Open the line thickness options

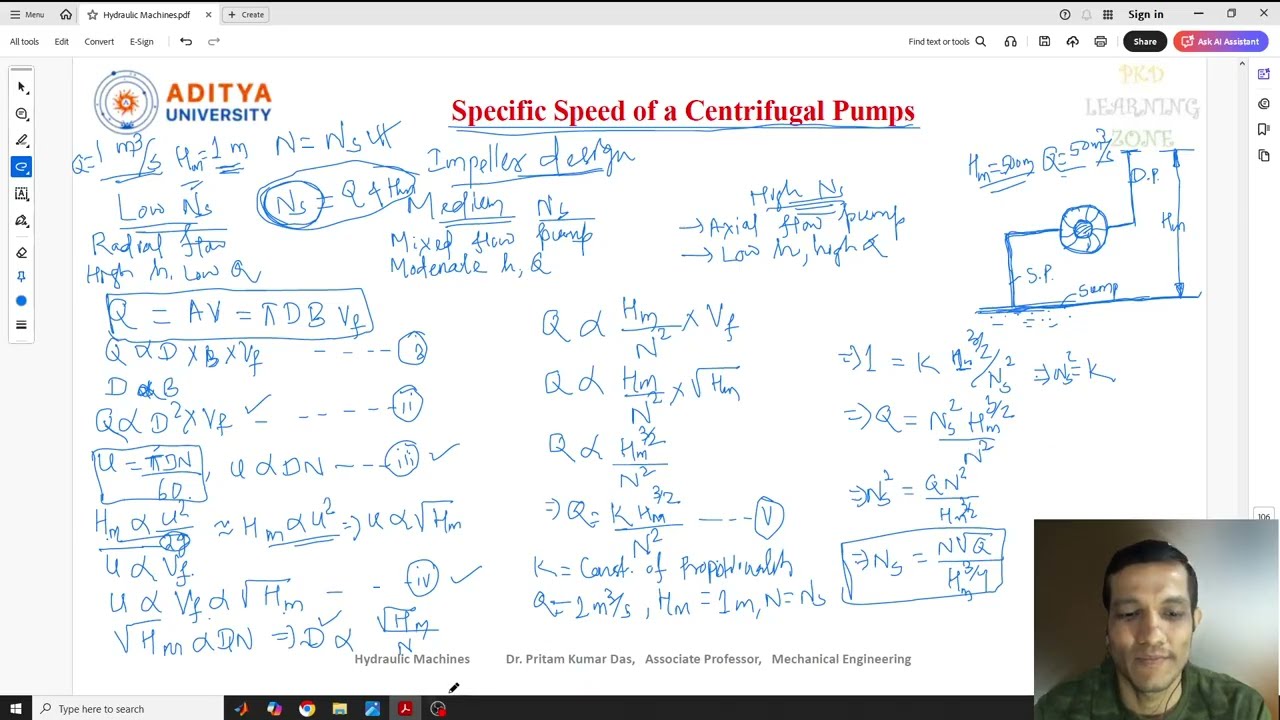pos(21,325)
